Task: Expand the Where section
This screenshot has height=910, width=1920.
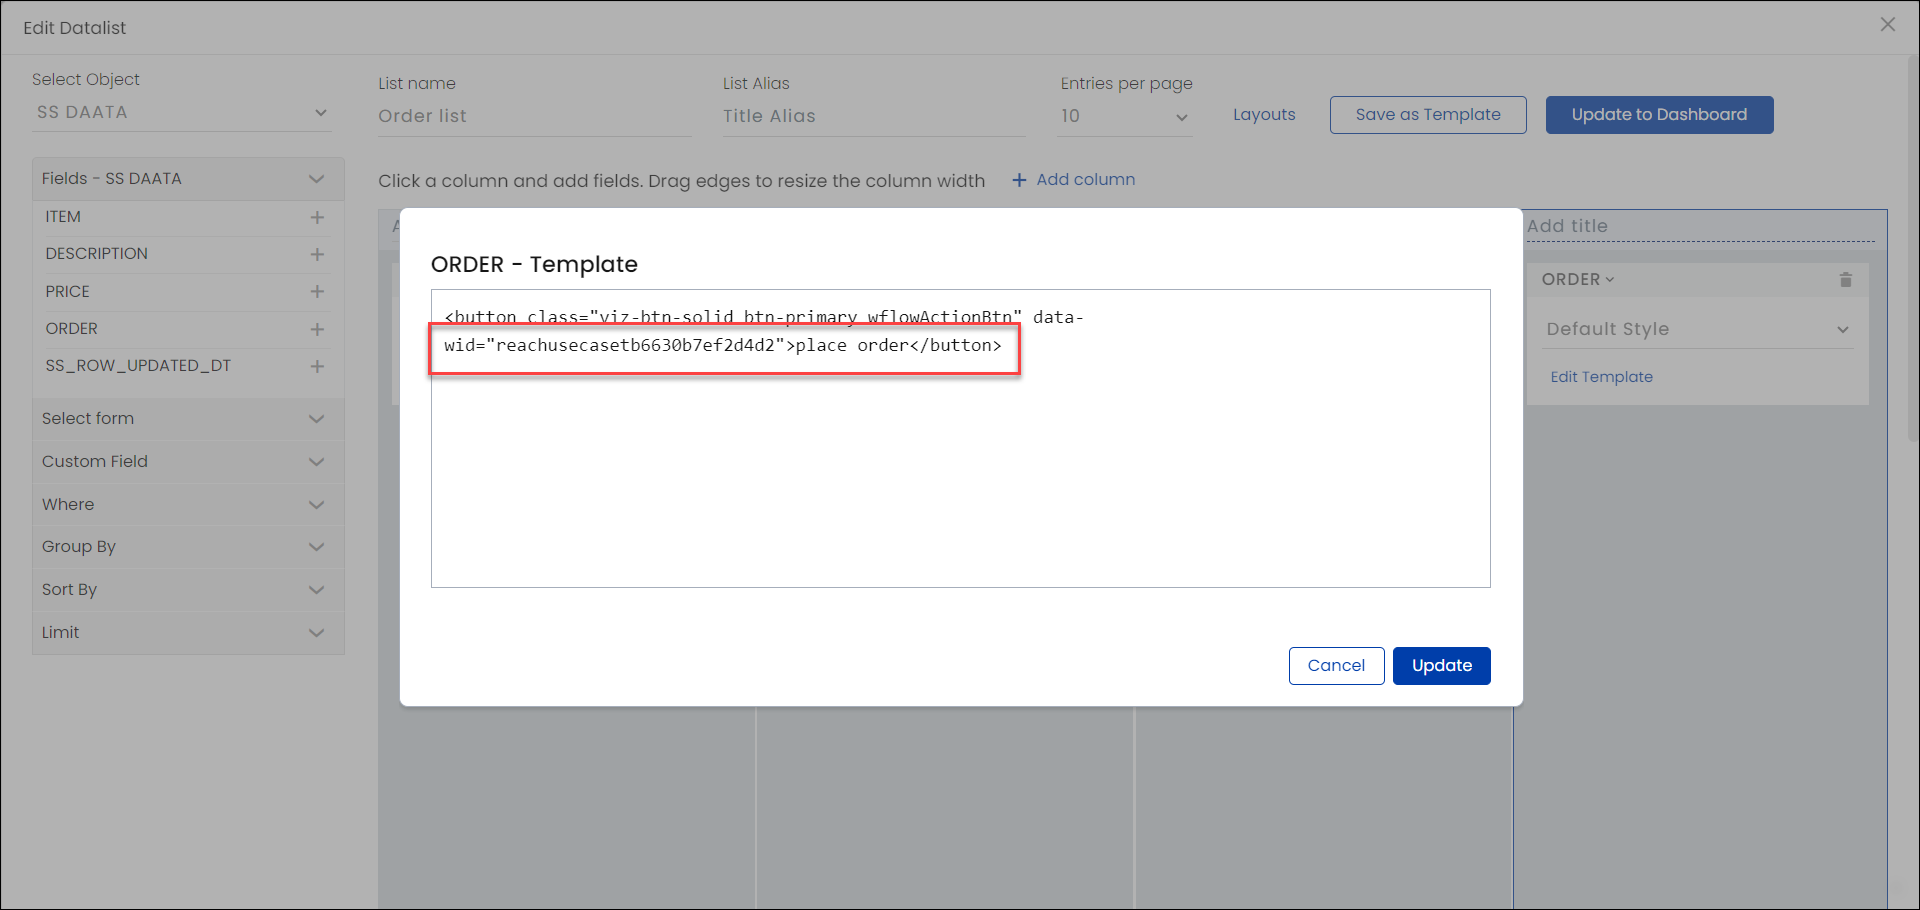Action: (x=187, y=505)
